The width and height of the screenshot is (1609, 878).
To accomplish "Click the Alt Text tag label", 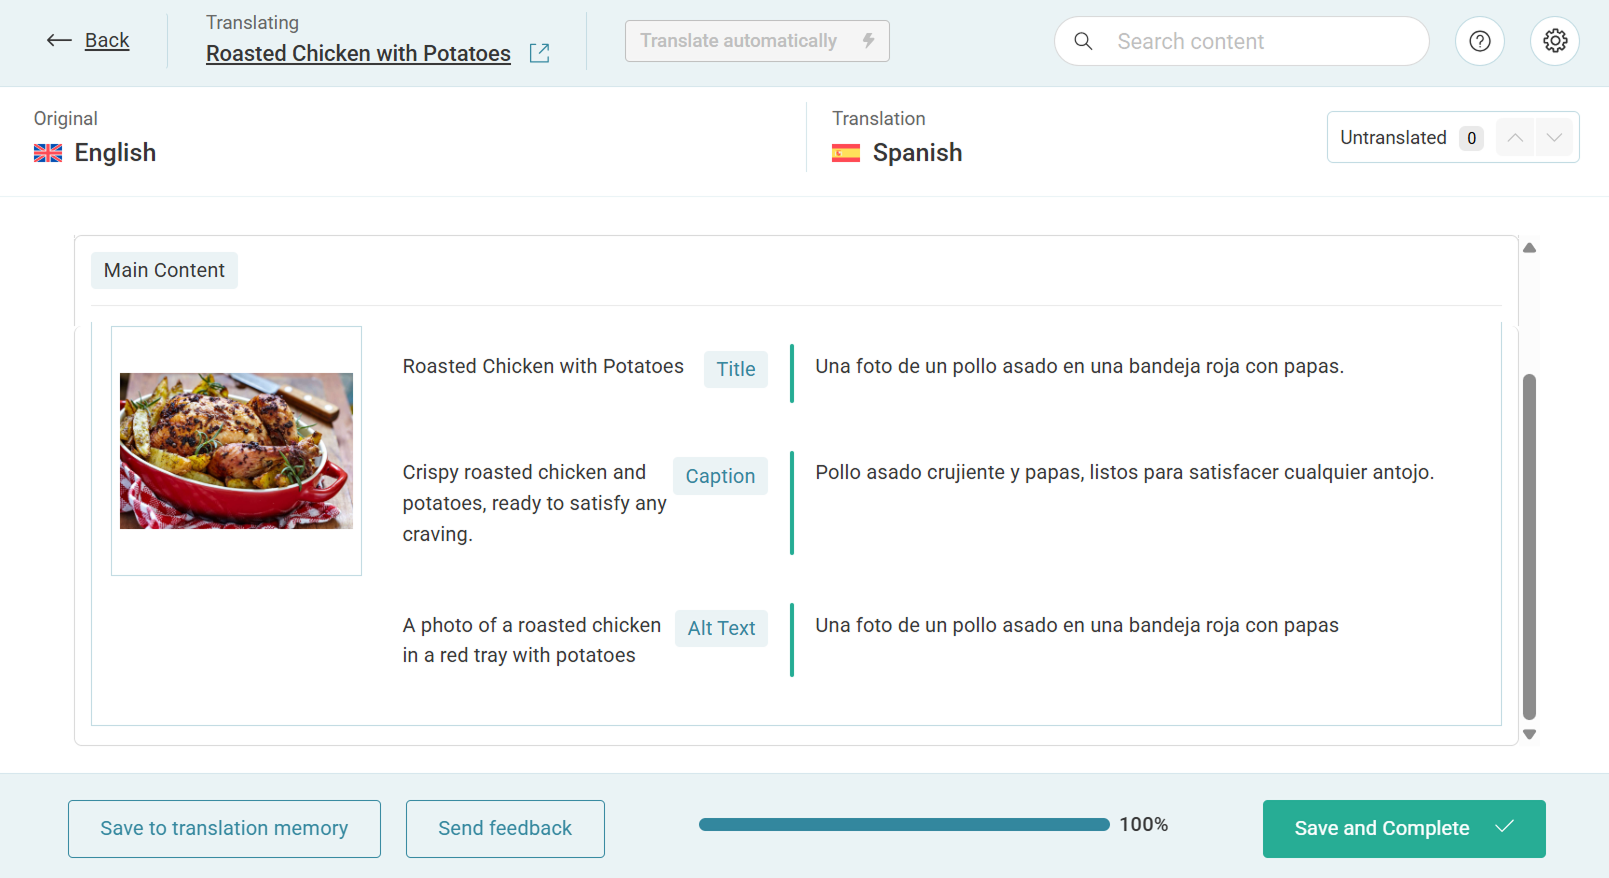I will click(721, 628).
